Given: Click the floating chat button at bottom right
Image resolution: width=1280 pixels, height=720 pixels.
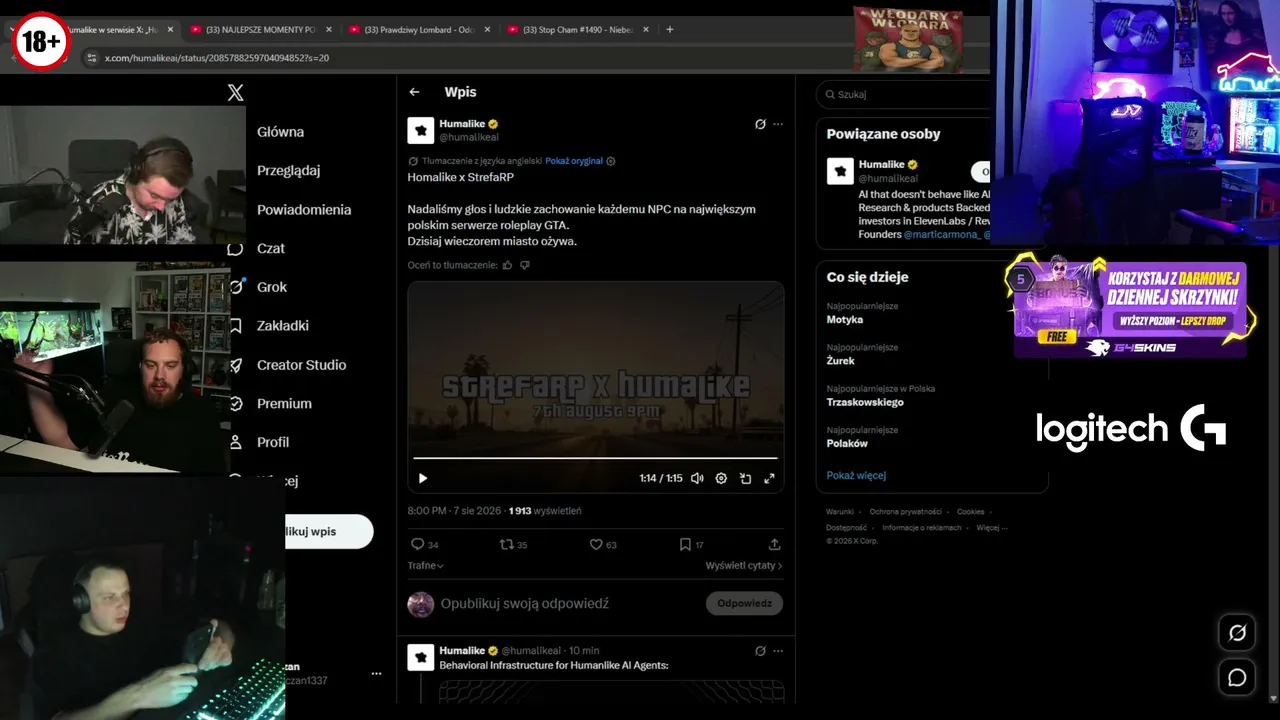Looking at the screenshot, I should [x=1237, y=678].
